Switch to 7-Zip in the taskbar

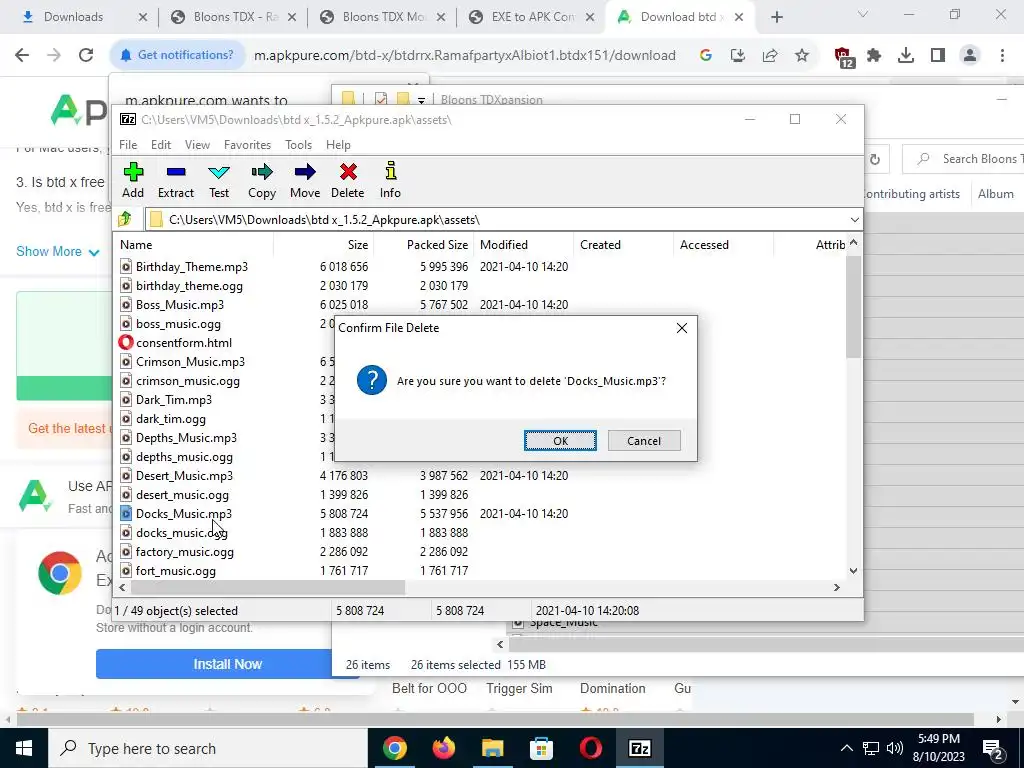point(639,748)
